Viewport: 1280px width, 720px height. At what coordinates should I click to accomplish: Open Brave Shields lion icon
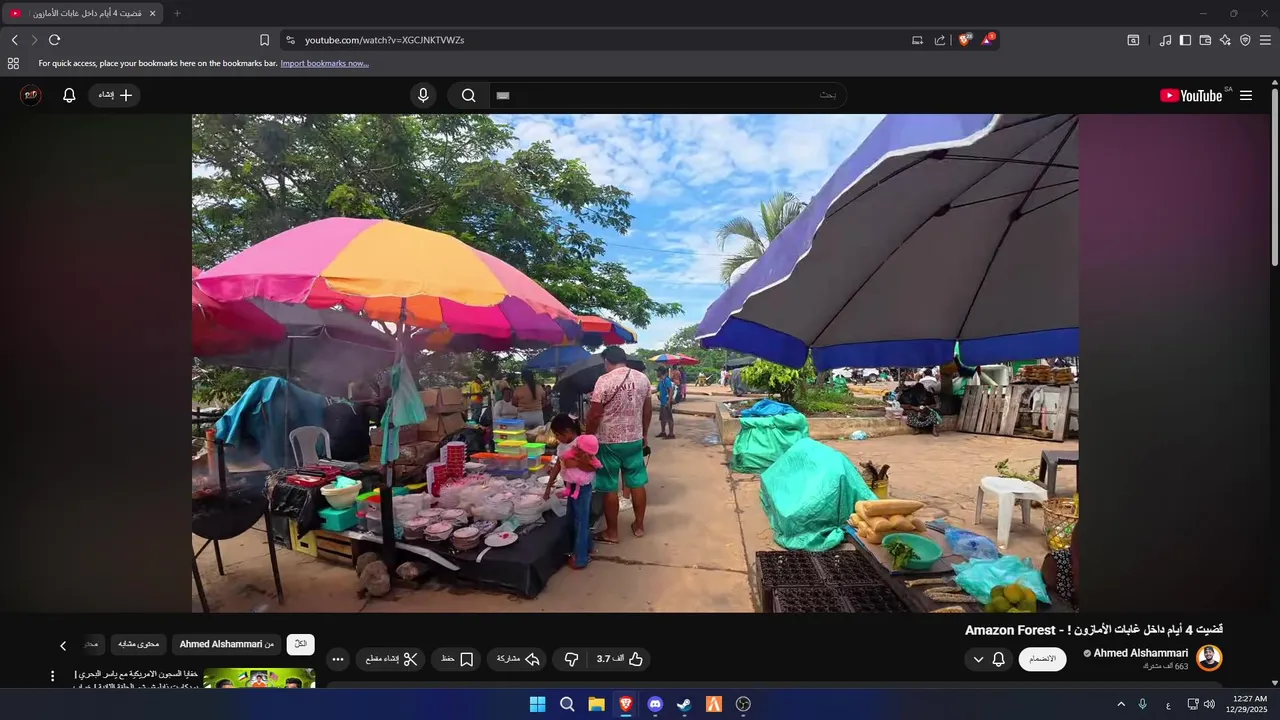pos(965,40)
